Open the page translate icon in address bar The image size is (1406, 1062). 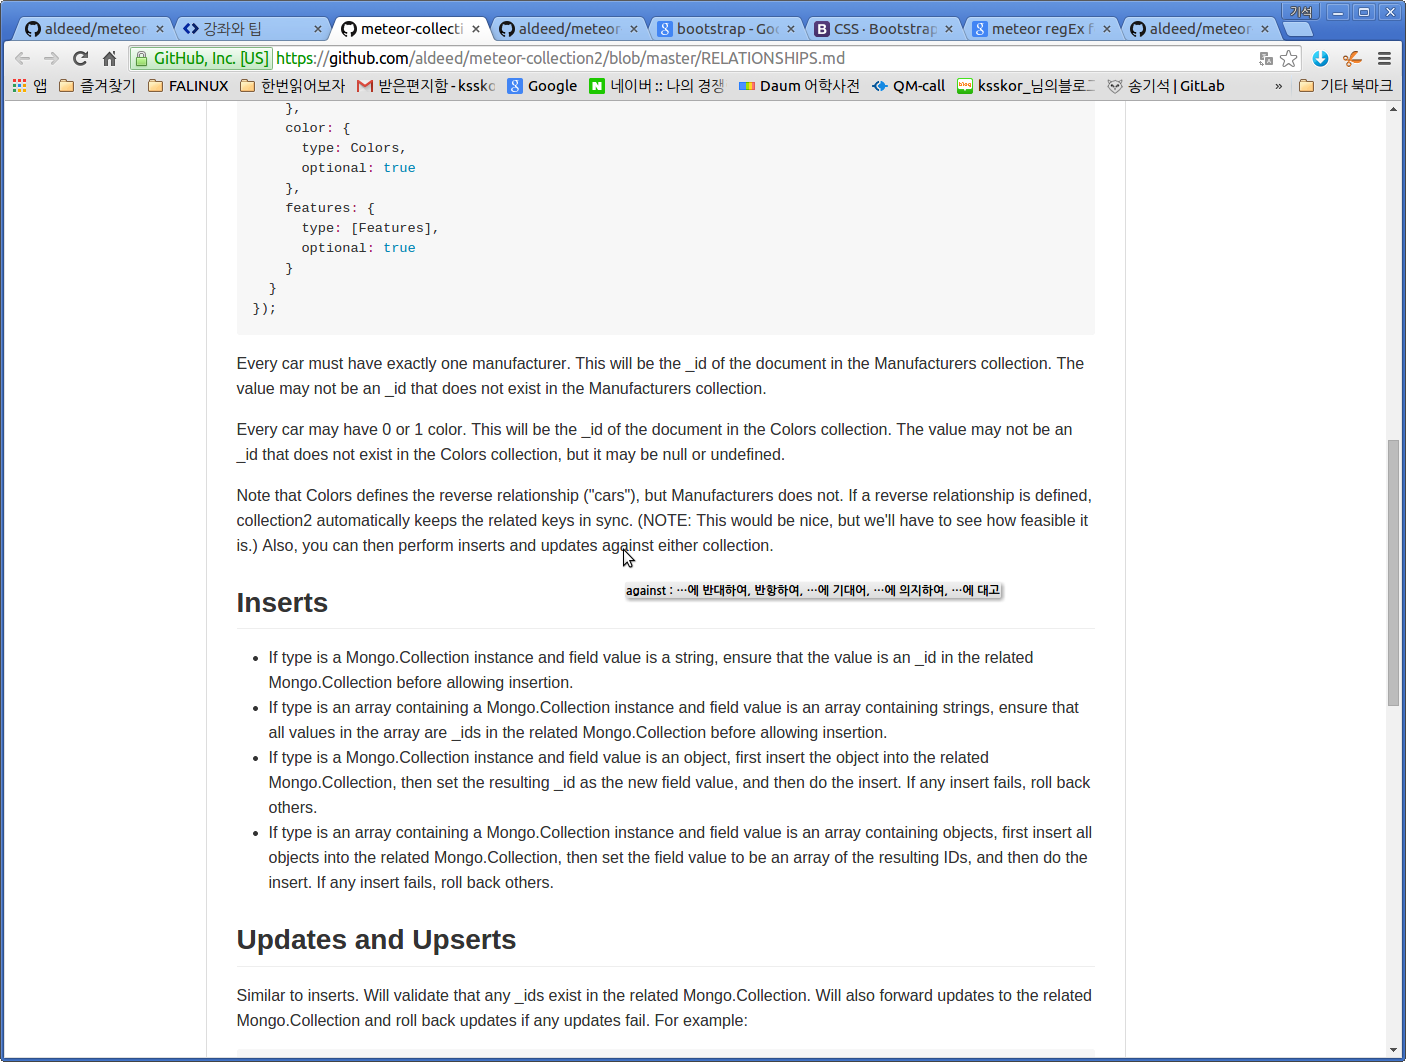point(1266,59)
